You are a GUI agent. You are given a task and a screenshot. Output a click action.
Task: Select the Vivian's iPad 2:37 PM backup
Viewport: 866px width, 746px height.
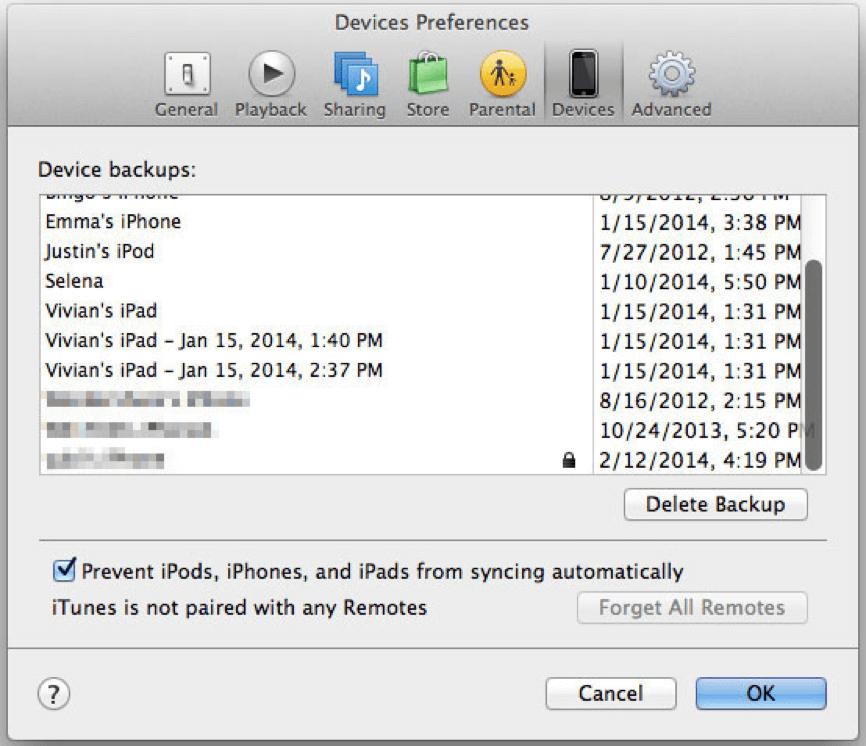[200, 370]
